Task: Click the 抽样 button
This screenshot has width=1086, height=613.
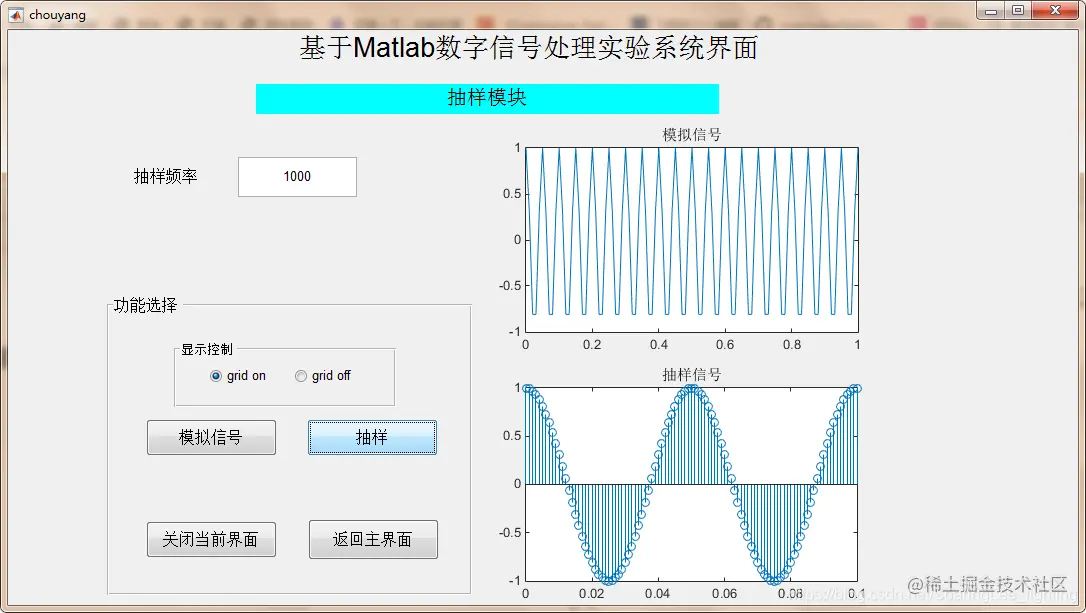Action: coord(372,438)
